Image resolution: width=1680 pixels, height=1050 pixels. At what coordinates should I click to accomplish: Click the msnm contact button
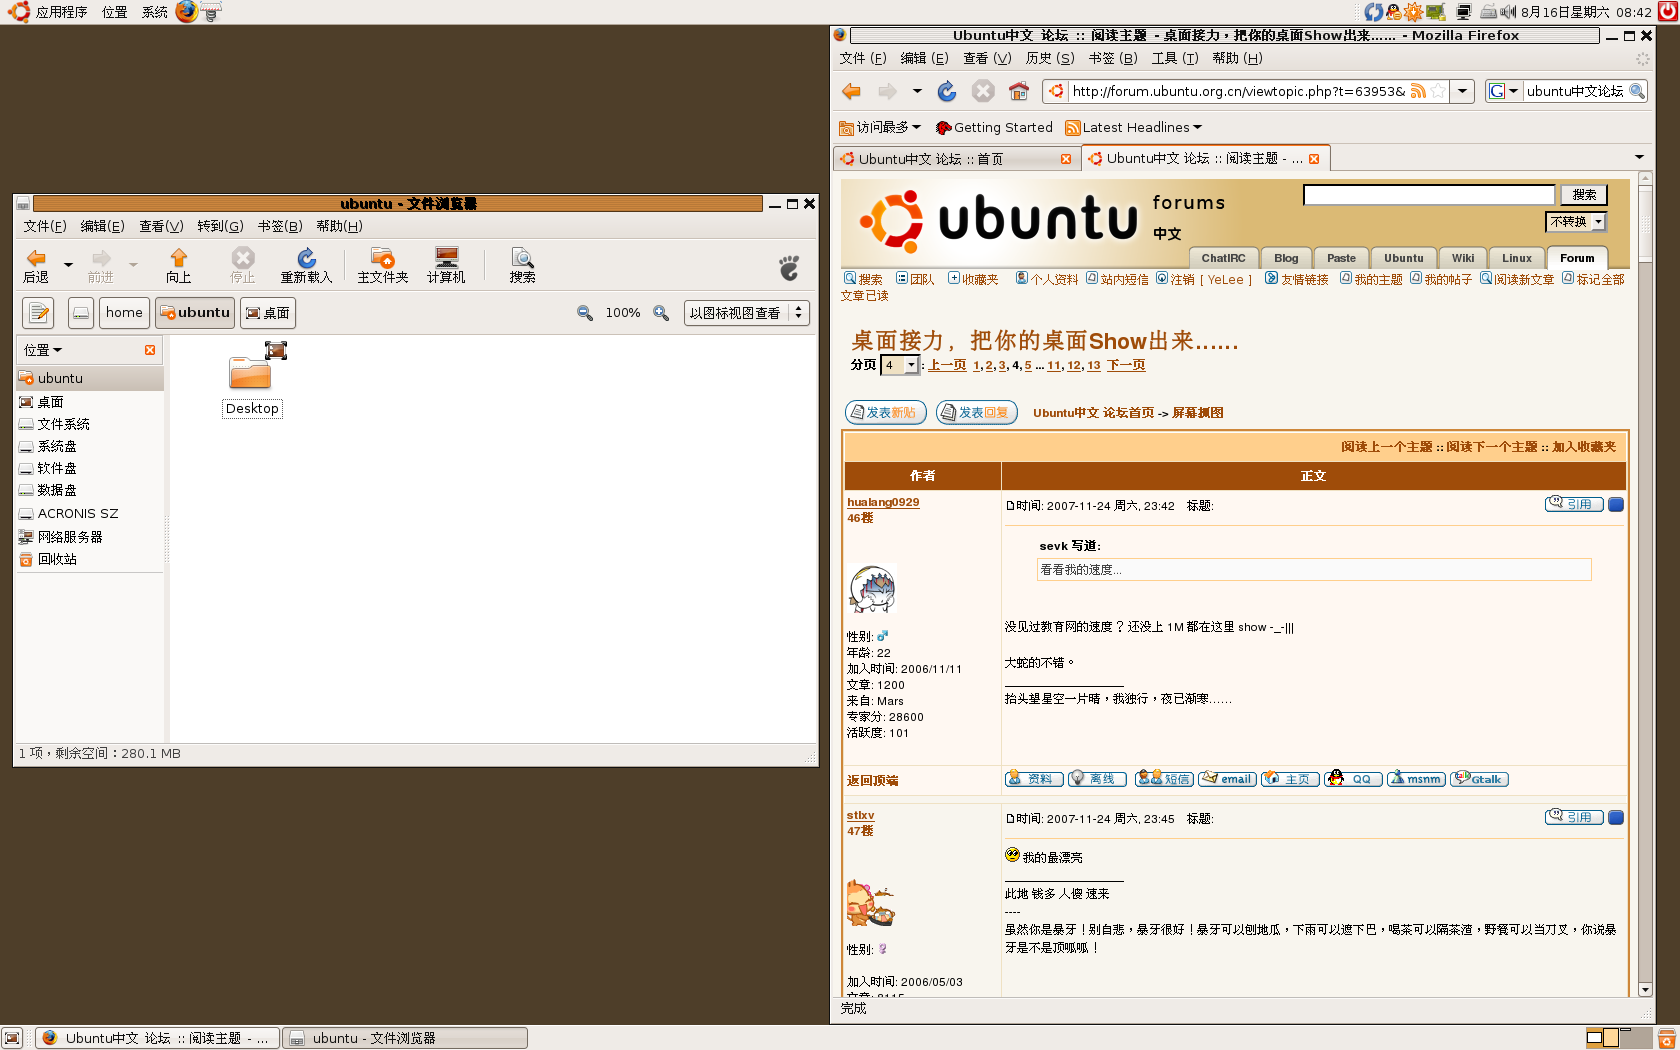tap(1416, 779)
